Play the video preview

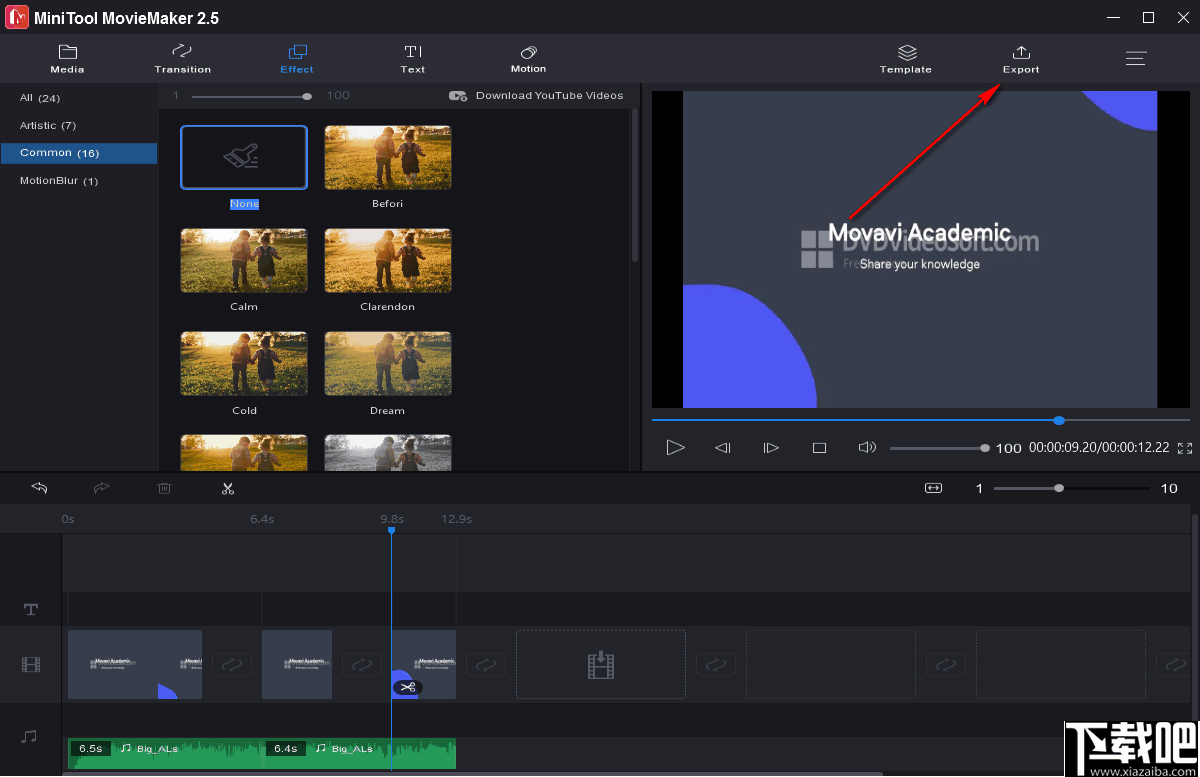click(675, 447)
